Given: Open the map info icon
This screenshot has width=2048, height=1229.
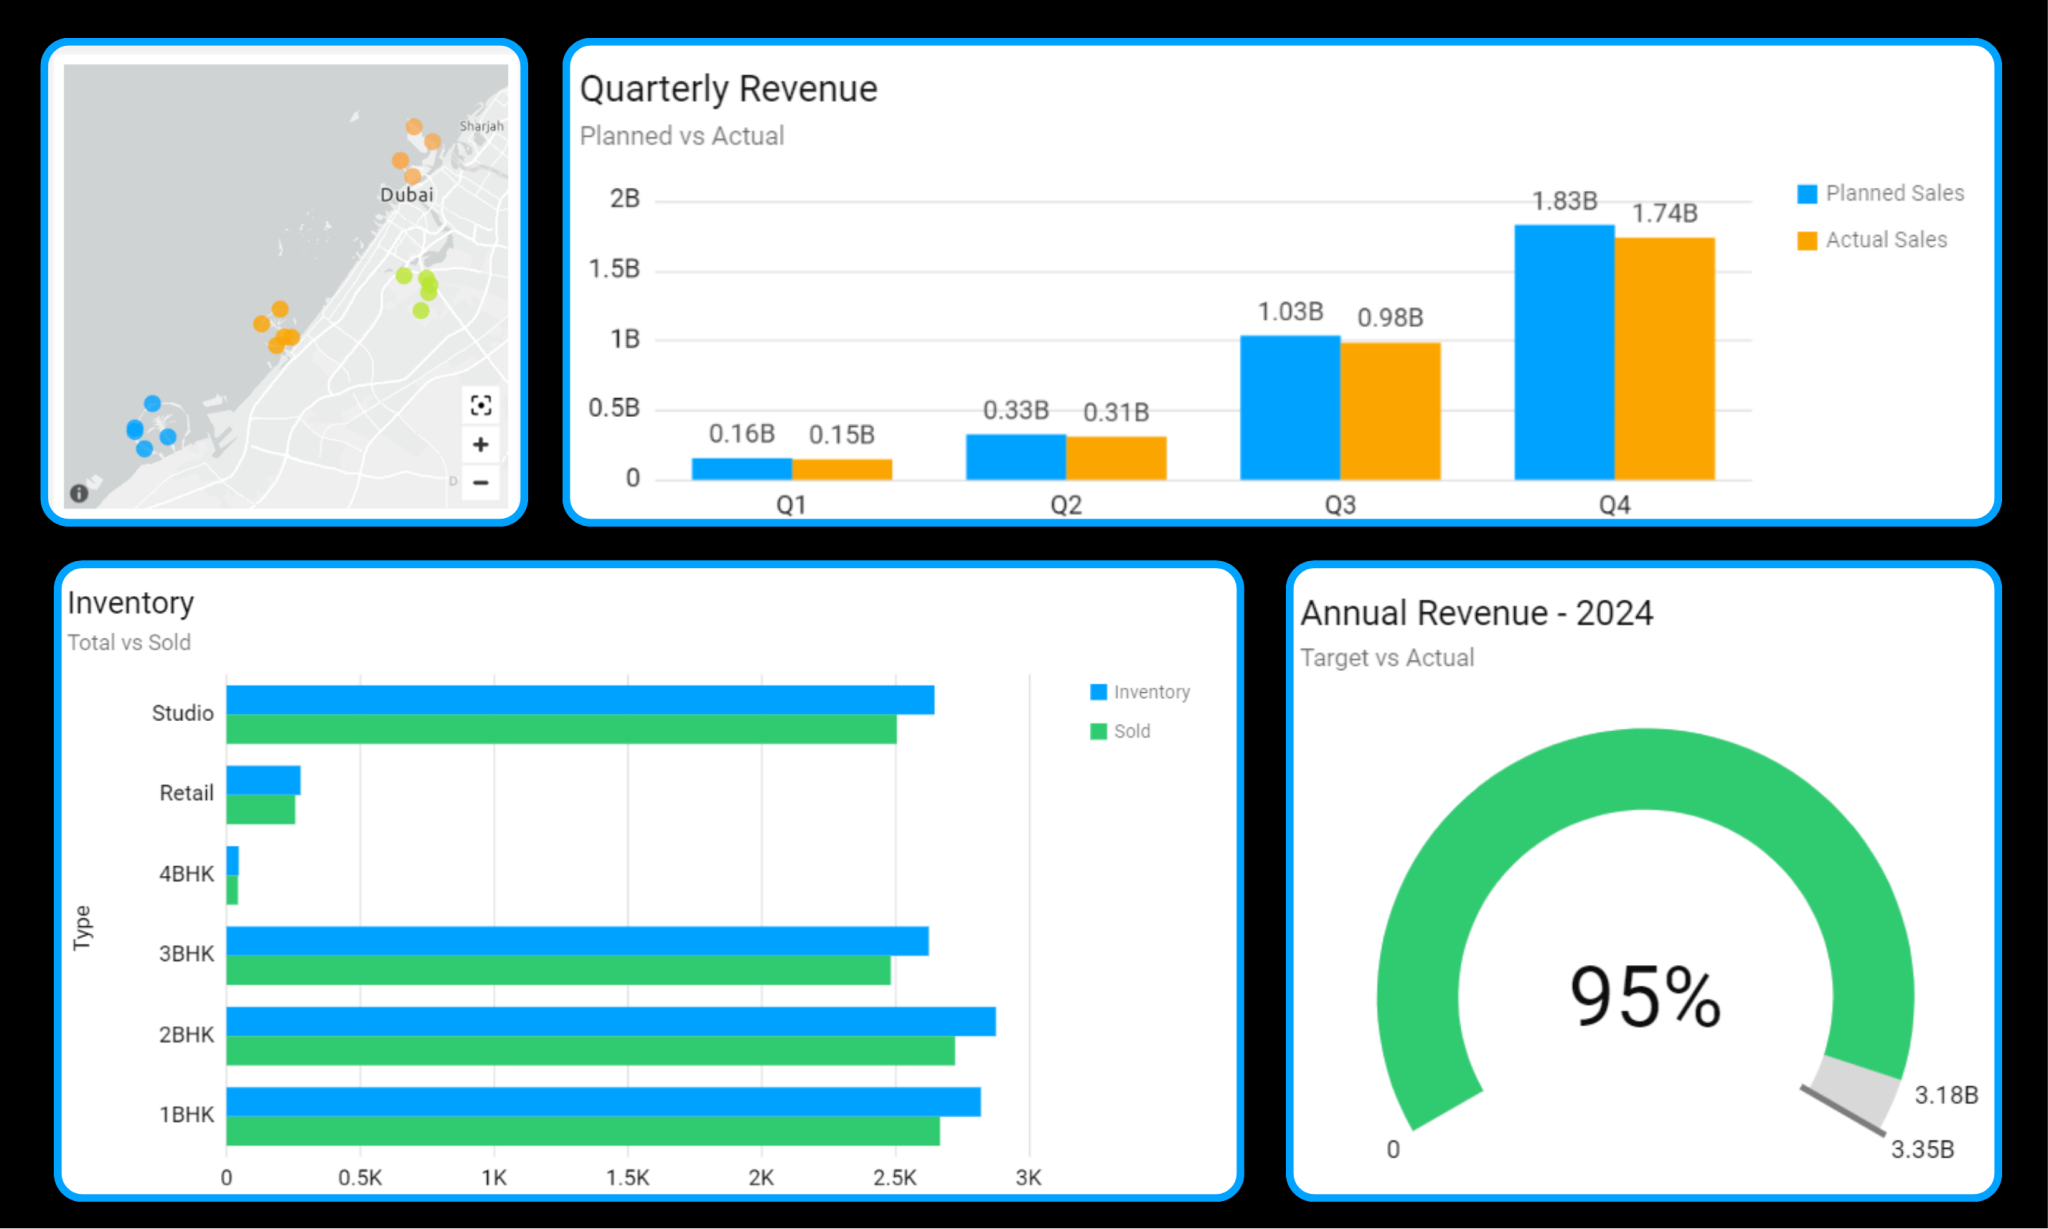Looking at the screenshot, I should pyautogui.click(x=79, y=493).
